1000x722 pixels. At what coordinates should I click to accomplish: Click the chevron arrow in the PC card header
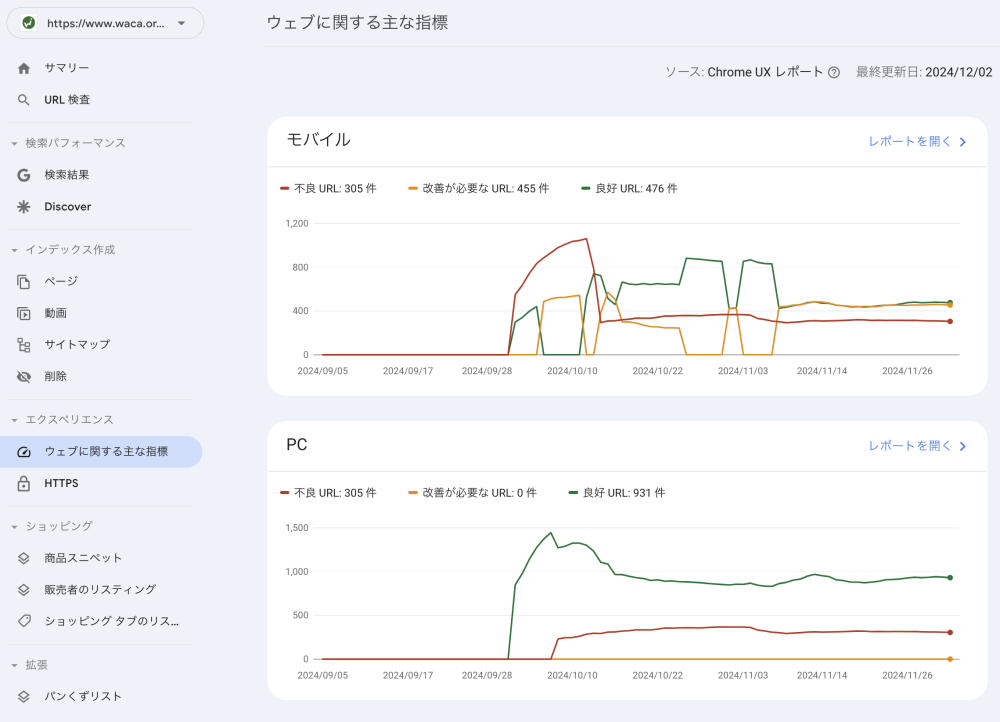(x=962, y=446)
